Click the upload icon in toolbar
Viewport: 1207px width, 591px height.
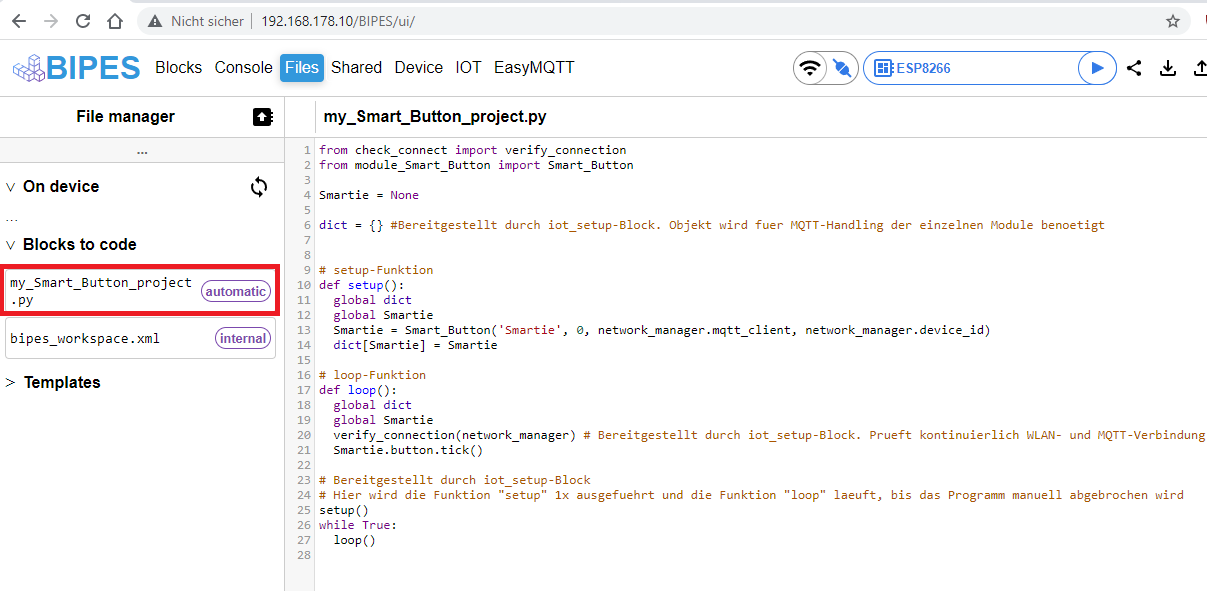point(1200,68)
